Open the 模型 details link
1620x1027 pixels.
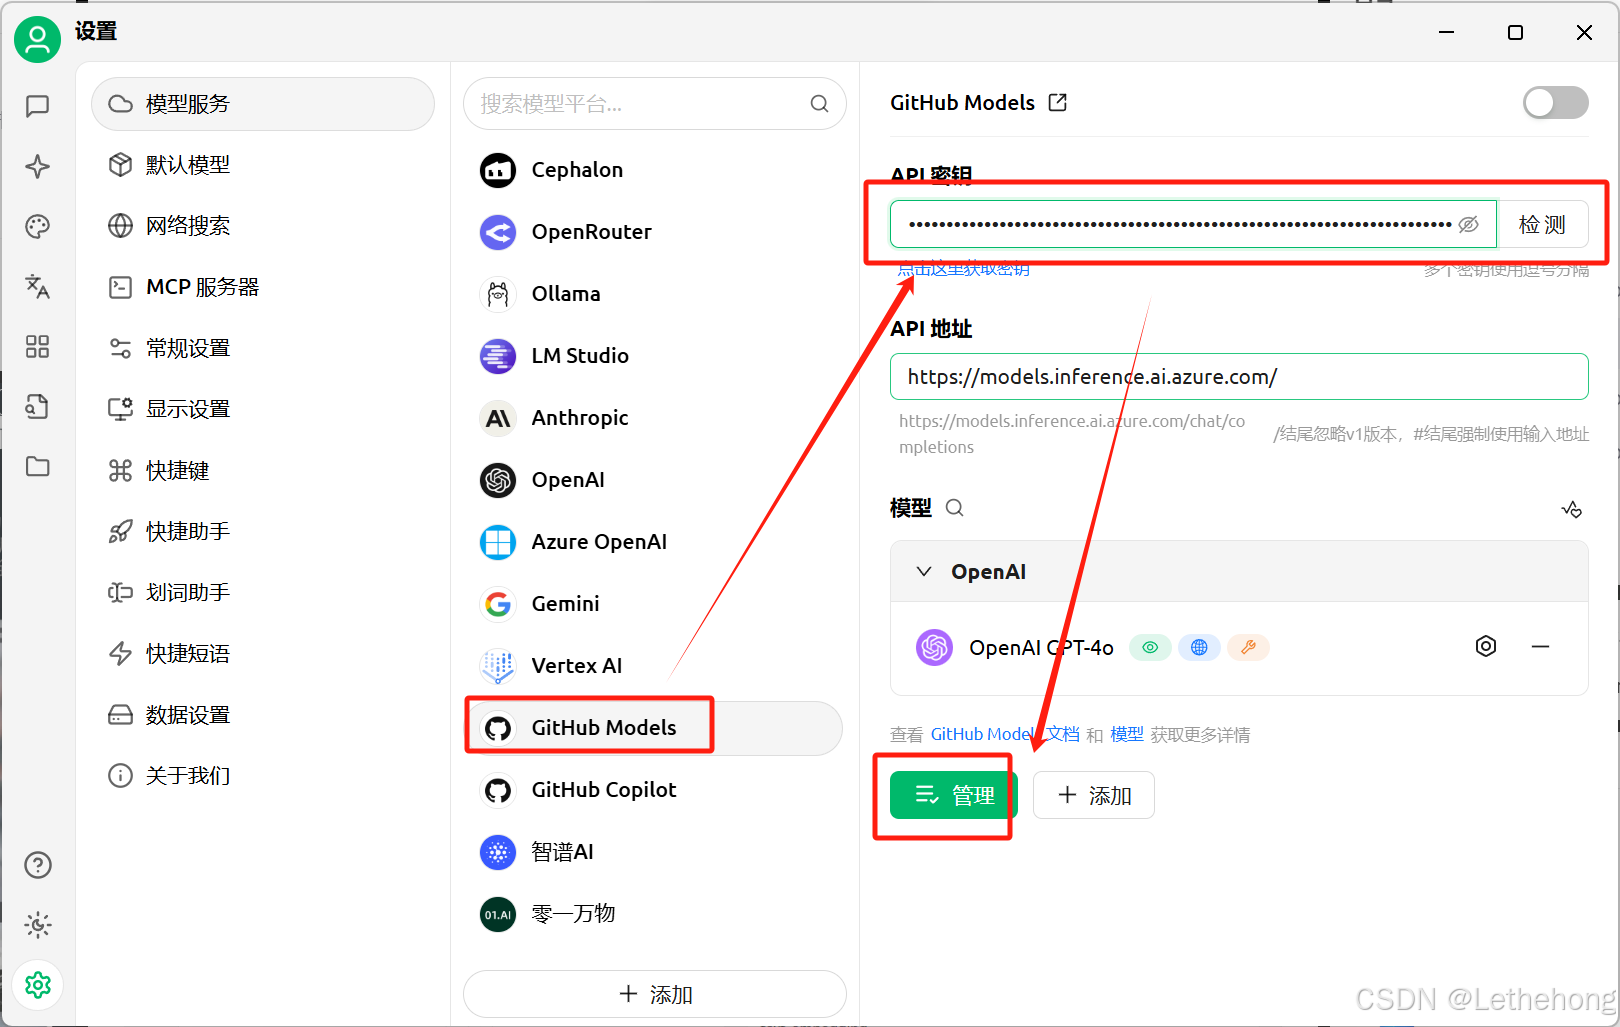coord(1127,734)
